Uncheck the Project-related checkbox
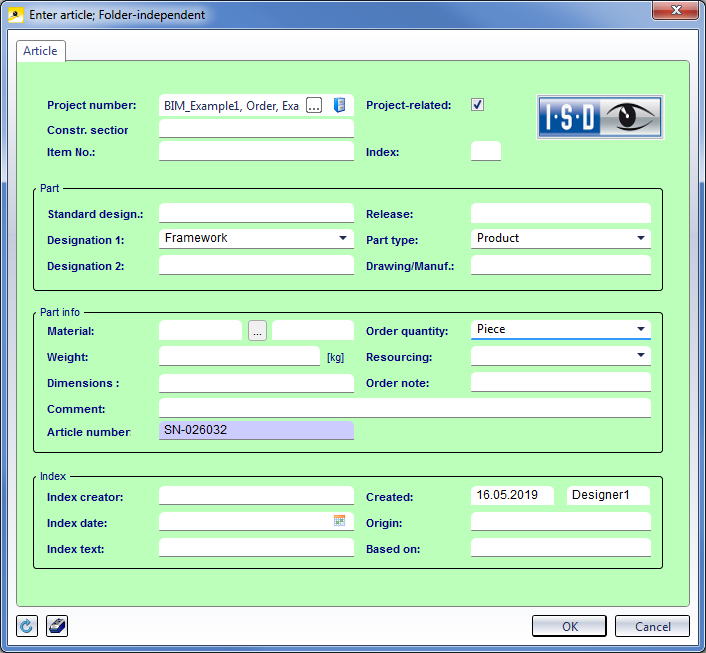Screen dimensions: 706x653 [x=478, y=105]
